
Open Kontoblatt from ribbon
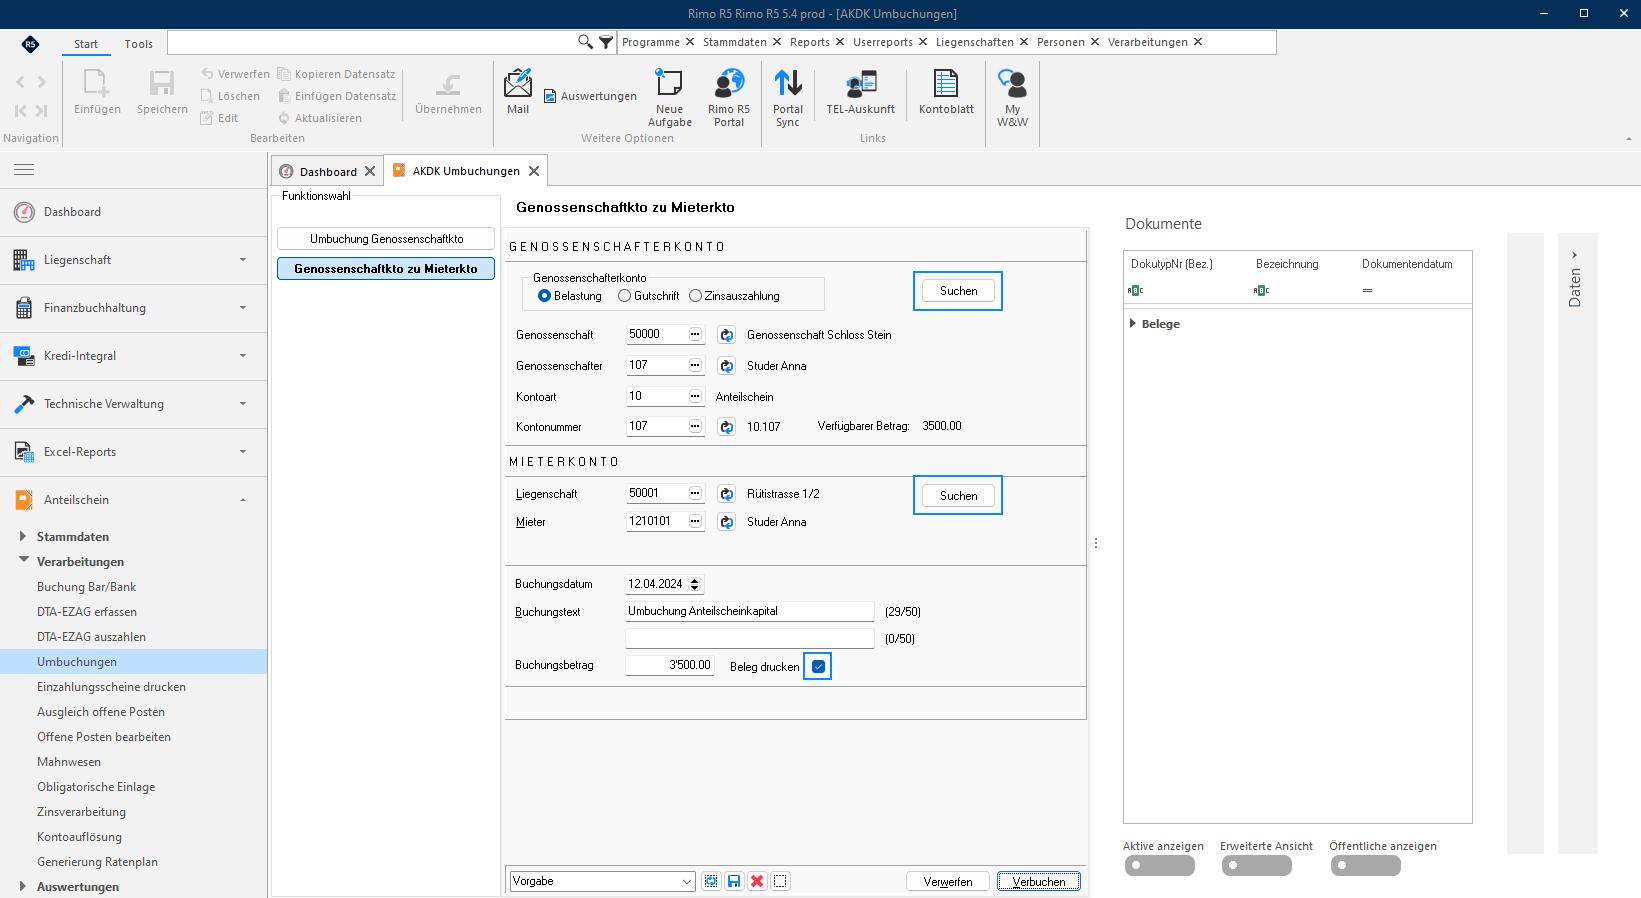point(946,92)
